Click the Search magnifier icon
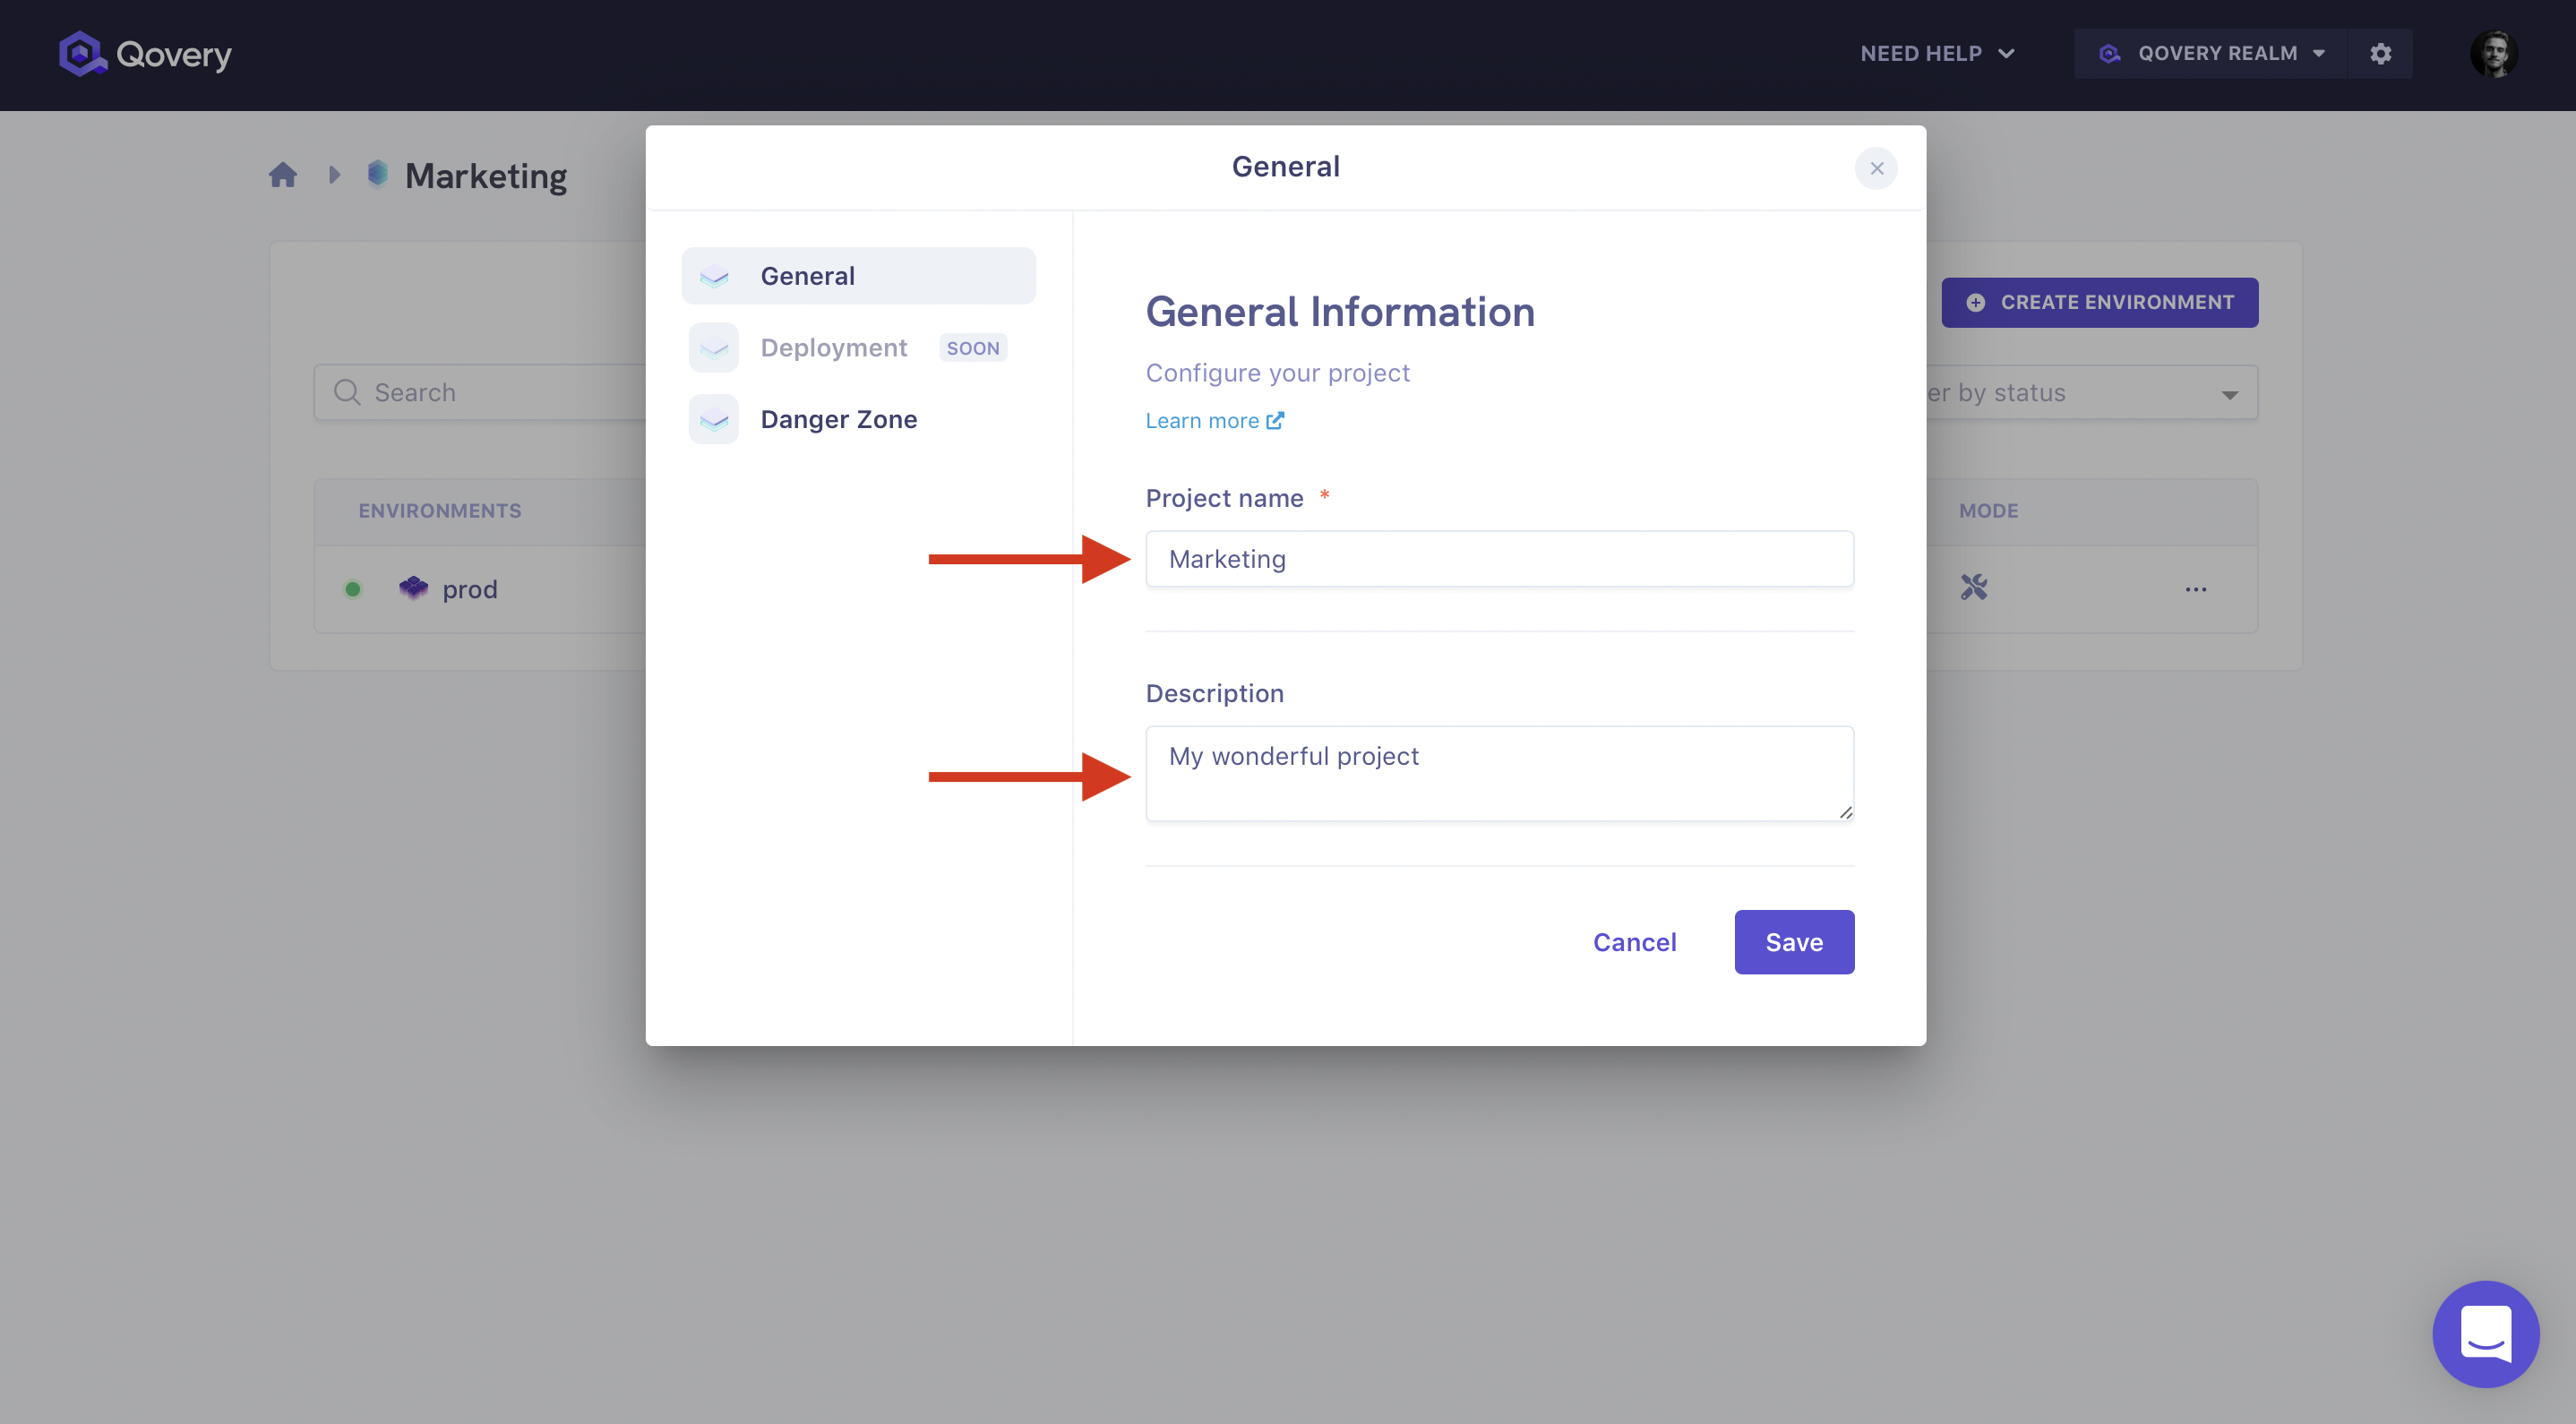Image resolution: width=2576 pixels, height=1424 pixels. (347, 392)
